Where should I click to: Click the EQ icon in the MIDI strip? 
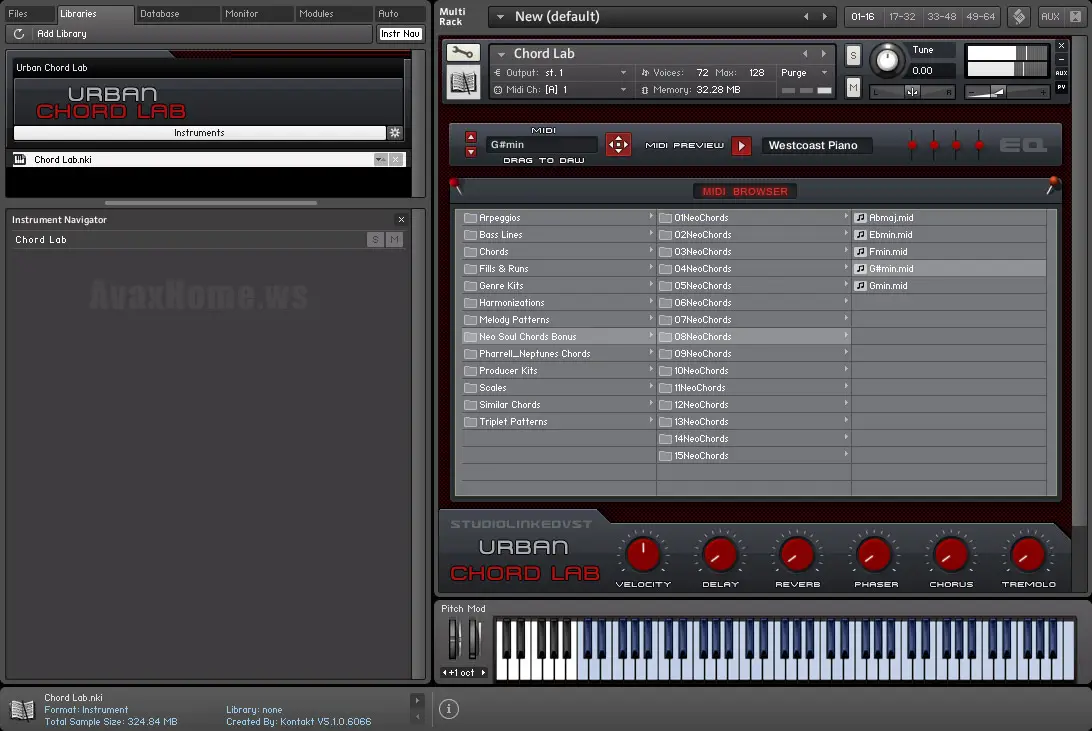click(x=1023, y=145)
